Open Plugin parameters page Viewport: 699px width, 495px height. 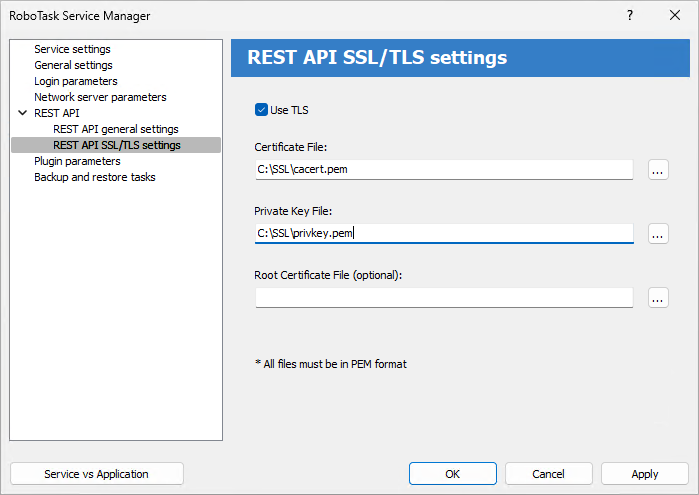tap(77, 161)
